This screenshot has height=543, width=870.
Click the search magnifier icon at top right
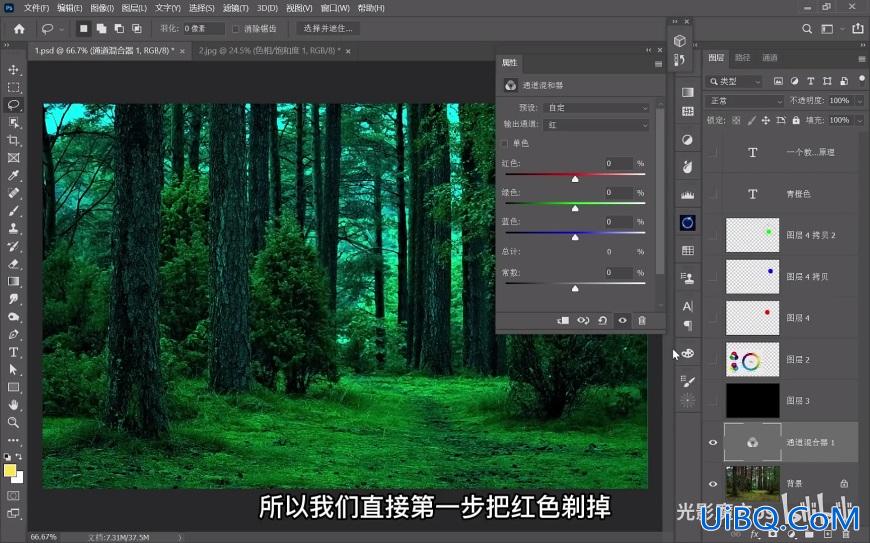807,29
